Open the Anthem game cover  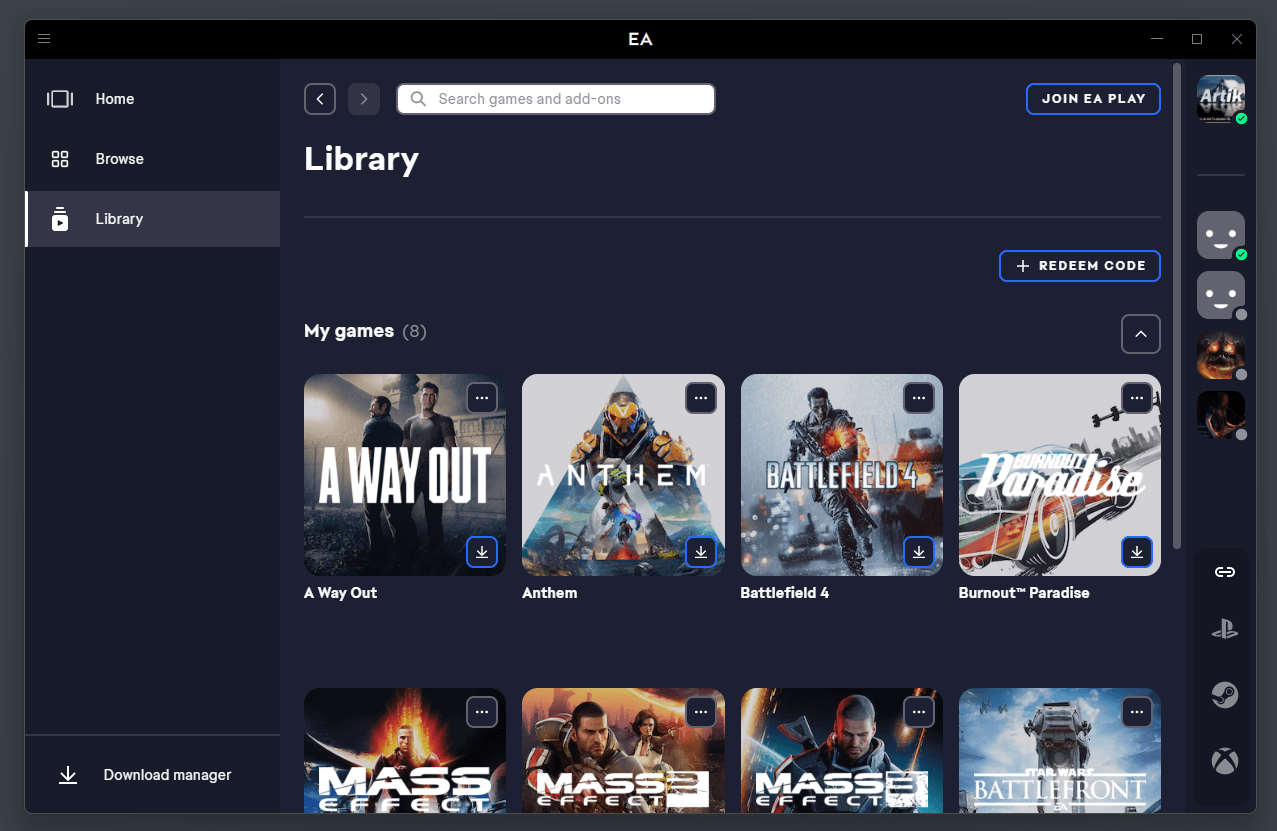point(623,475)
